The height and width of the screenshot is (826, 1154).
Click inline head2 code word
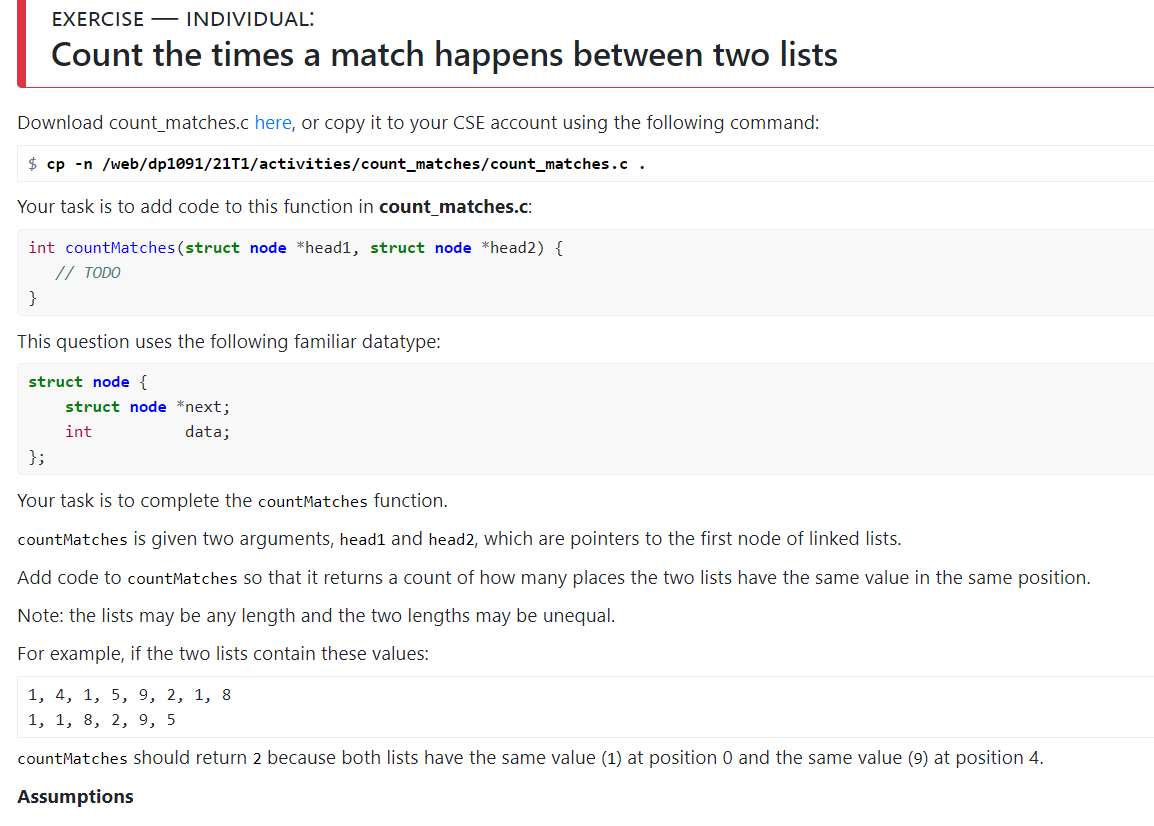pos(451,540)
